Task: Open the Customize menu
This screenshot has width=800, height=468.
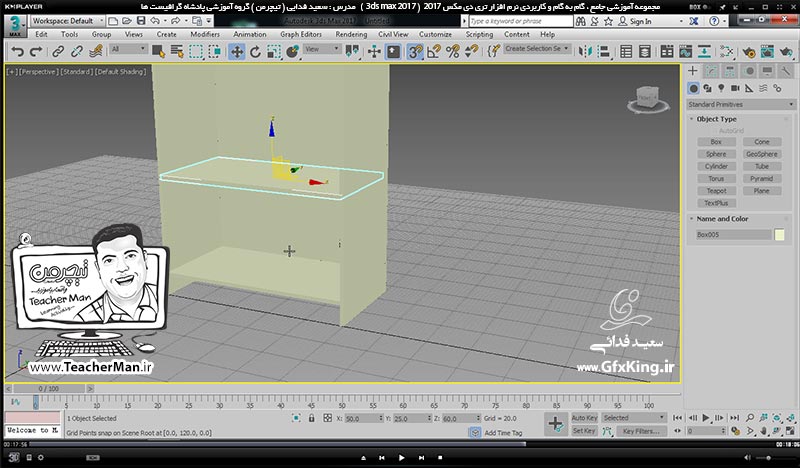Action: [435, 34]
